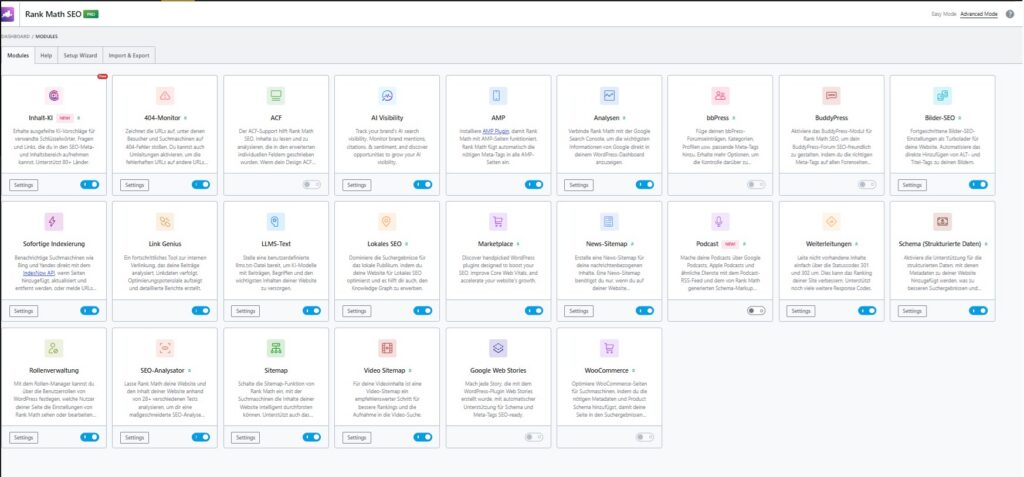Click the PRO badge next to Rank Math SEO
This screenshot has height=477, width=1024.
pos(91,14)
